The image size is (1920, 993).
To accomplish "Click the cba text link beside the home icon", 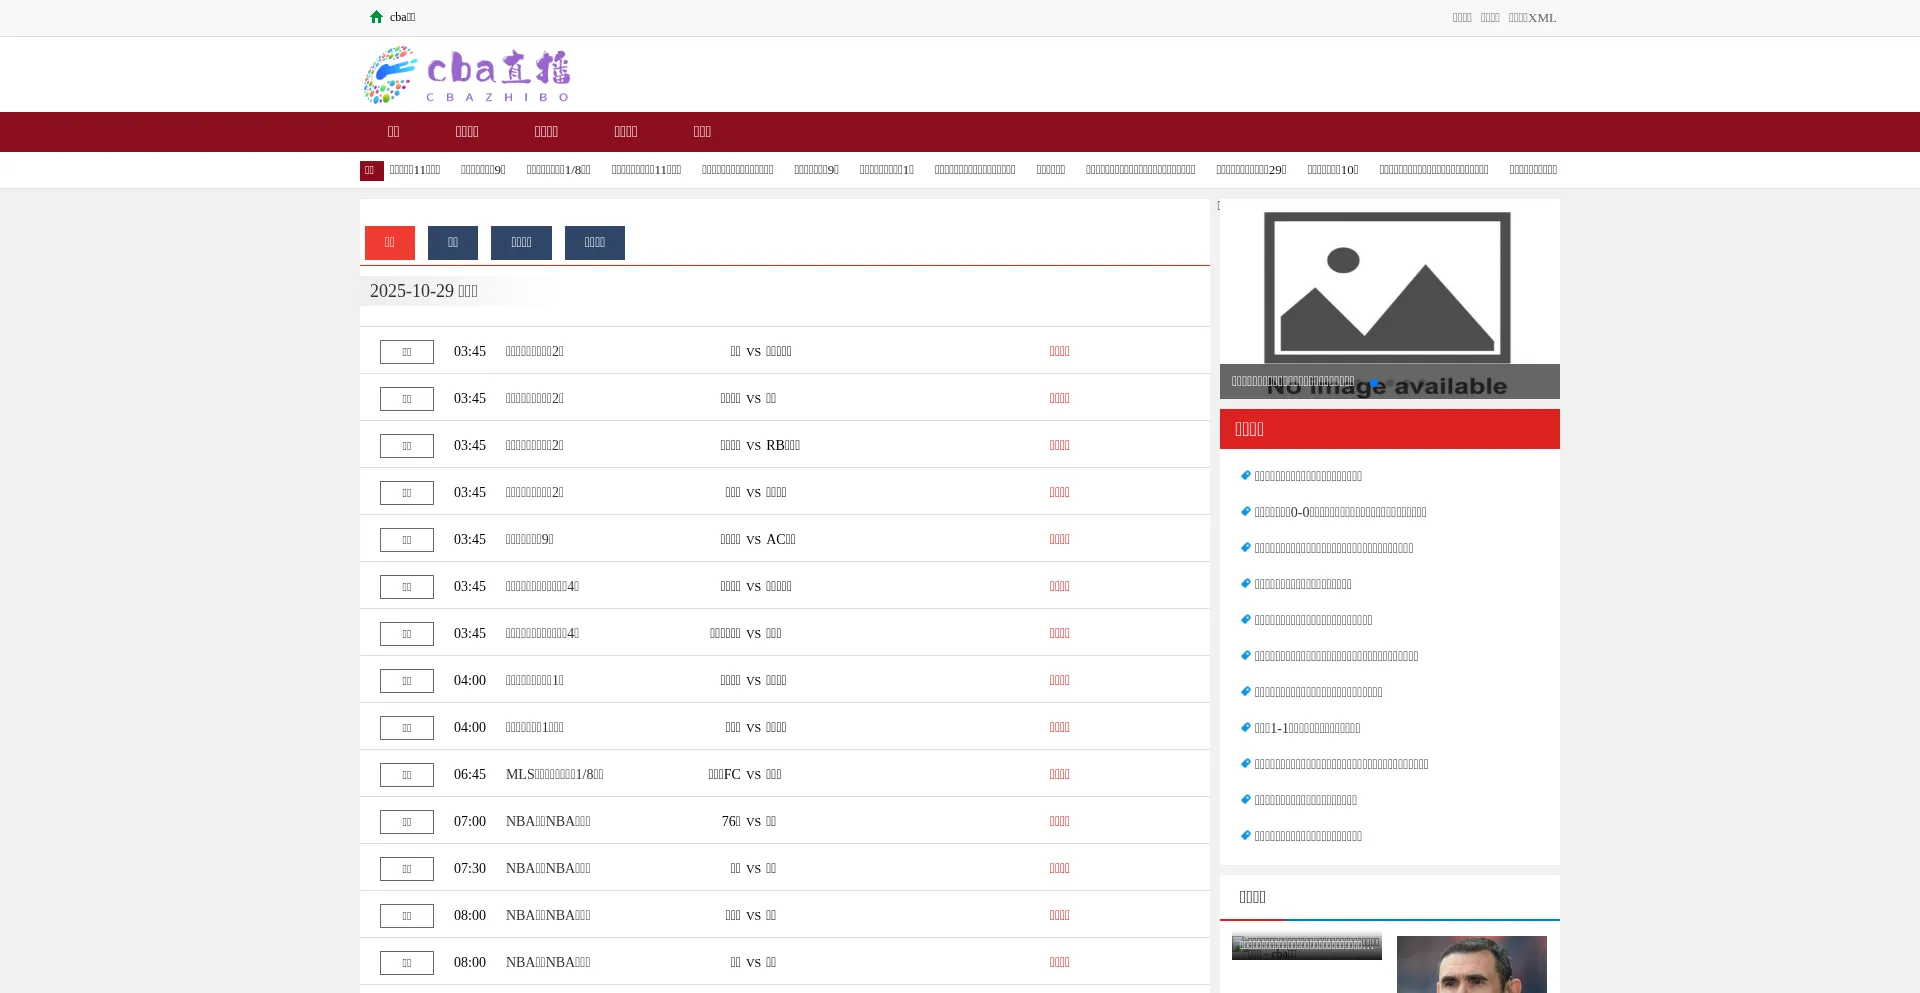I will pyautogui.click(x=402, y=17).
